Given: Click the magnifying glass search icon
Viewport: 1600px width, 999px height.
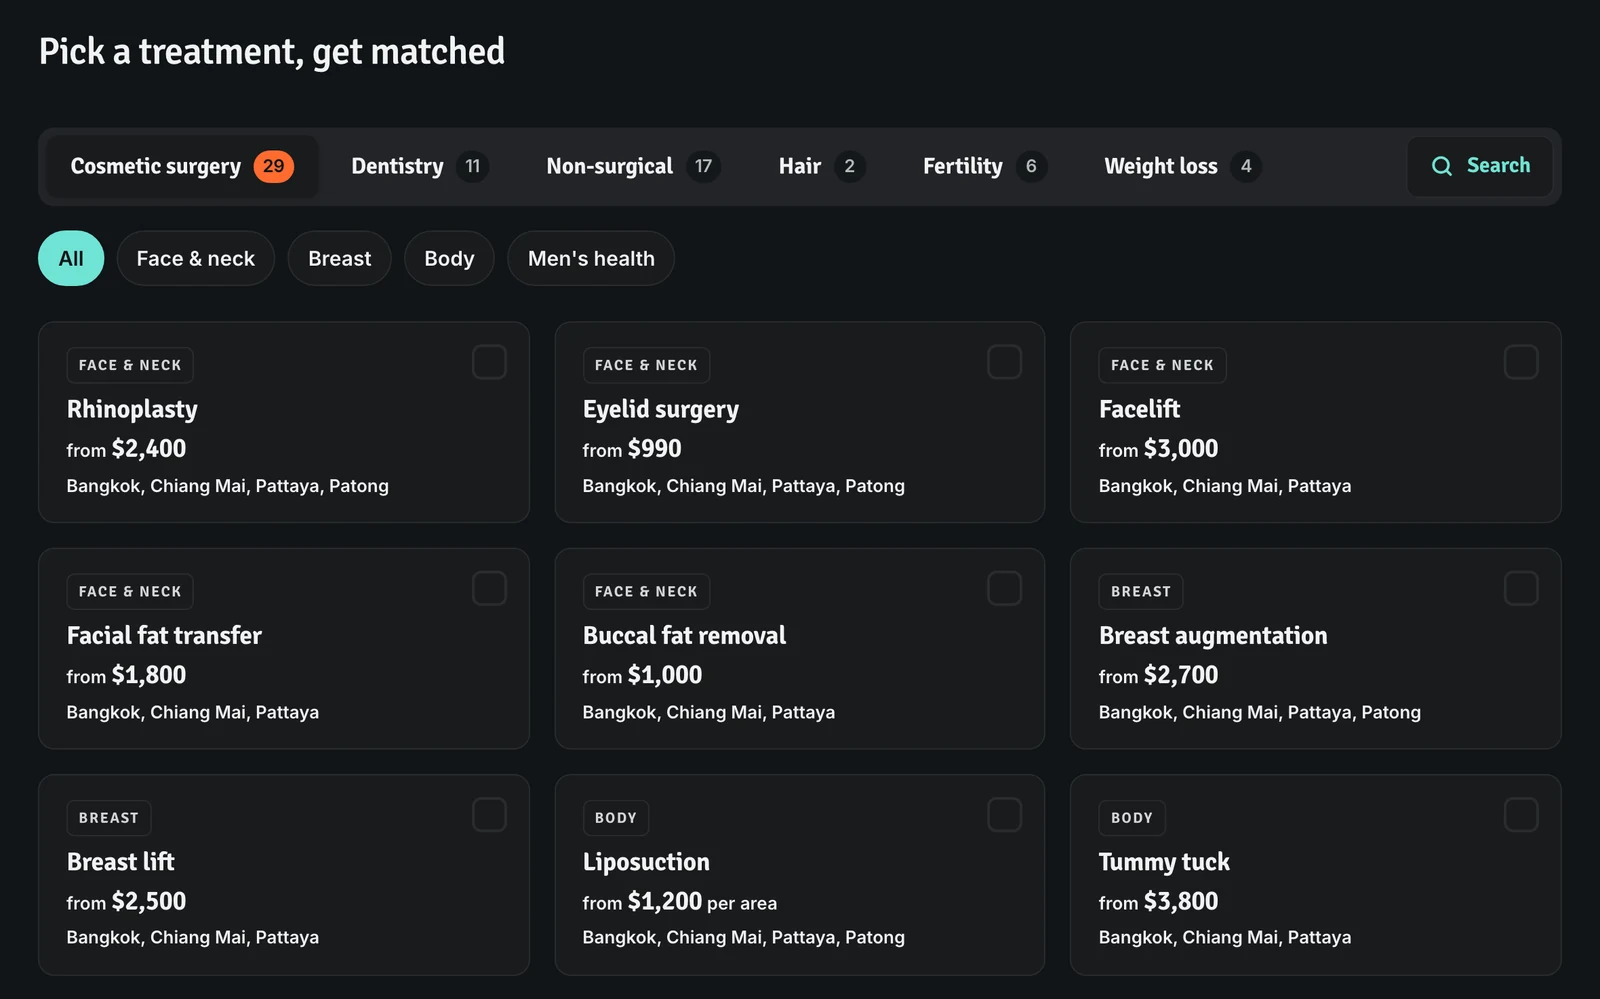Looking at the screenshot, I should [x=1441, y=166].
